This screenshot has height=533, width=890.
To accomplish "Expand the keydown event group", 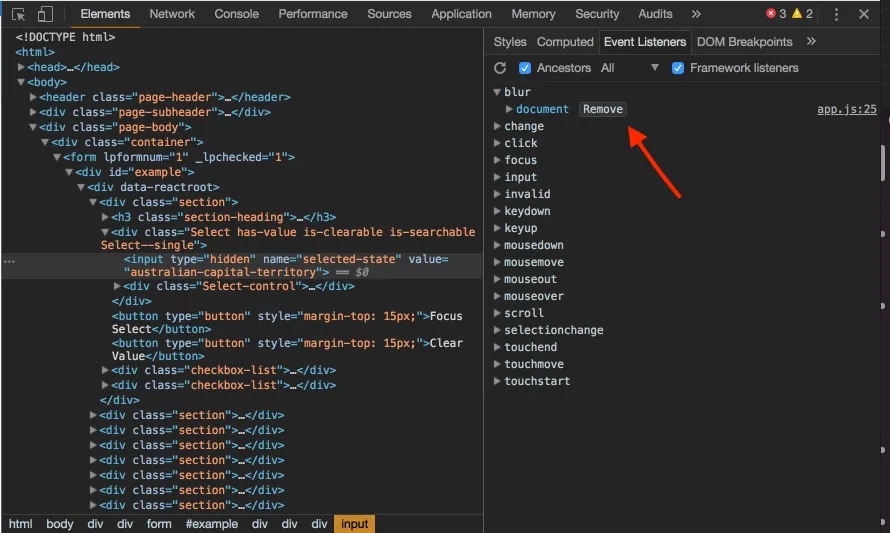I will (497, 211).
